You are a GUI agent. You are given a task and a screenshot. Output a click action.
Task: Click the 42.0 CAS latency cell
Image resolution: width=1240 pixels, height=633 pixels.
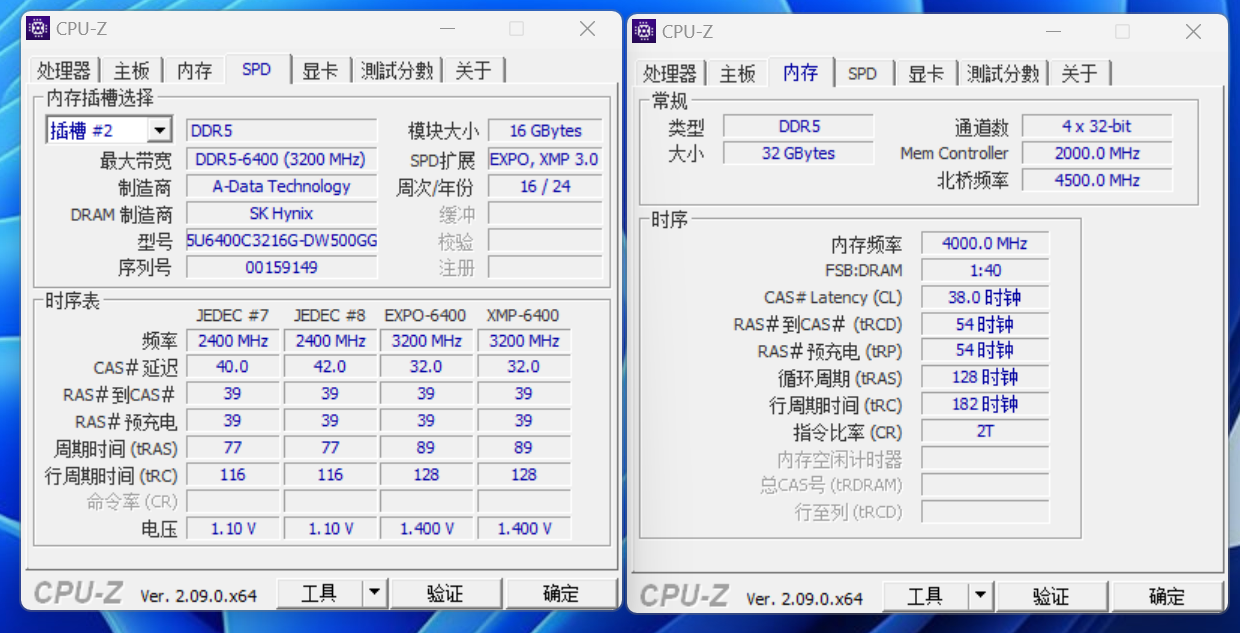330,367
